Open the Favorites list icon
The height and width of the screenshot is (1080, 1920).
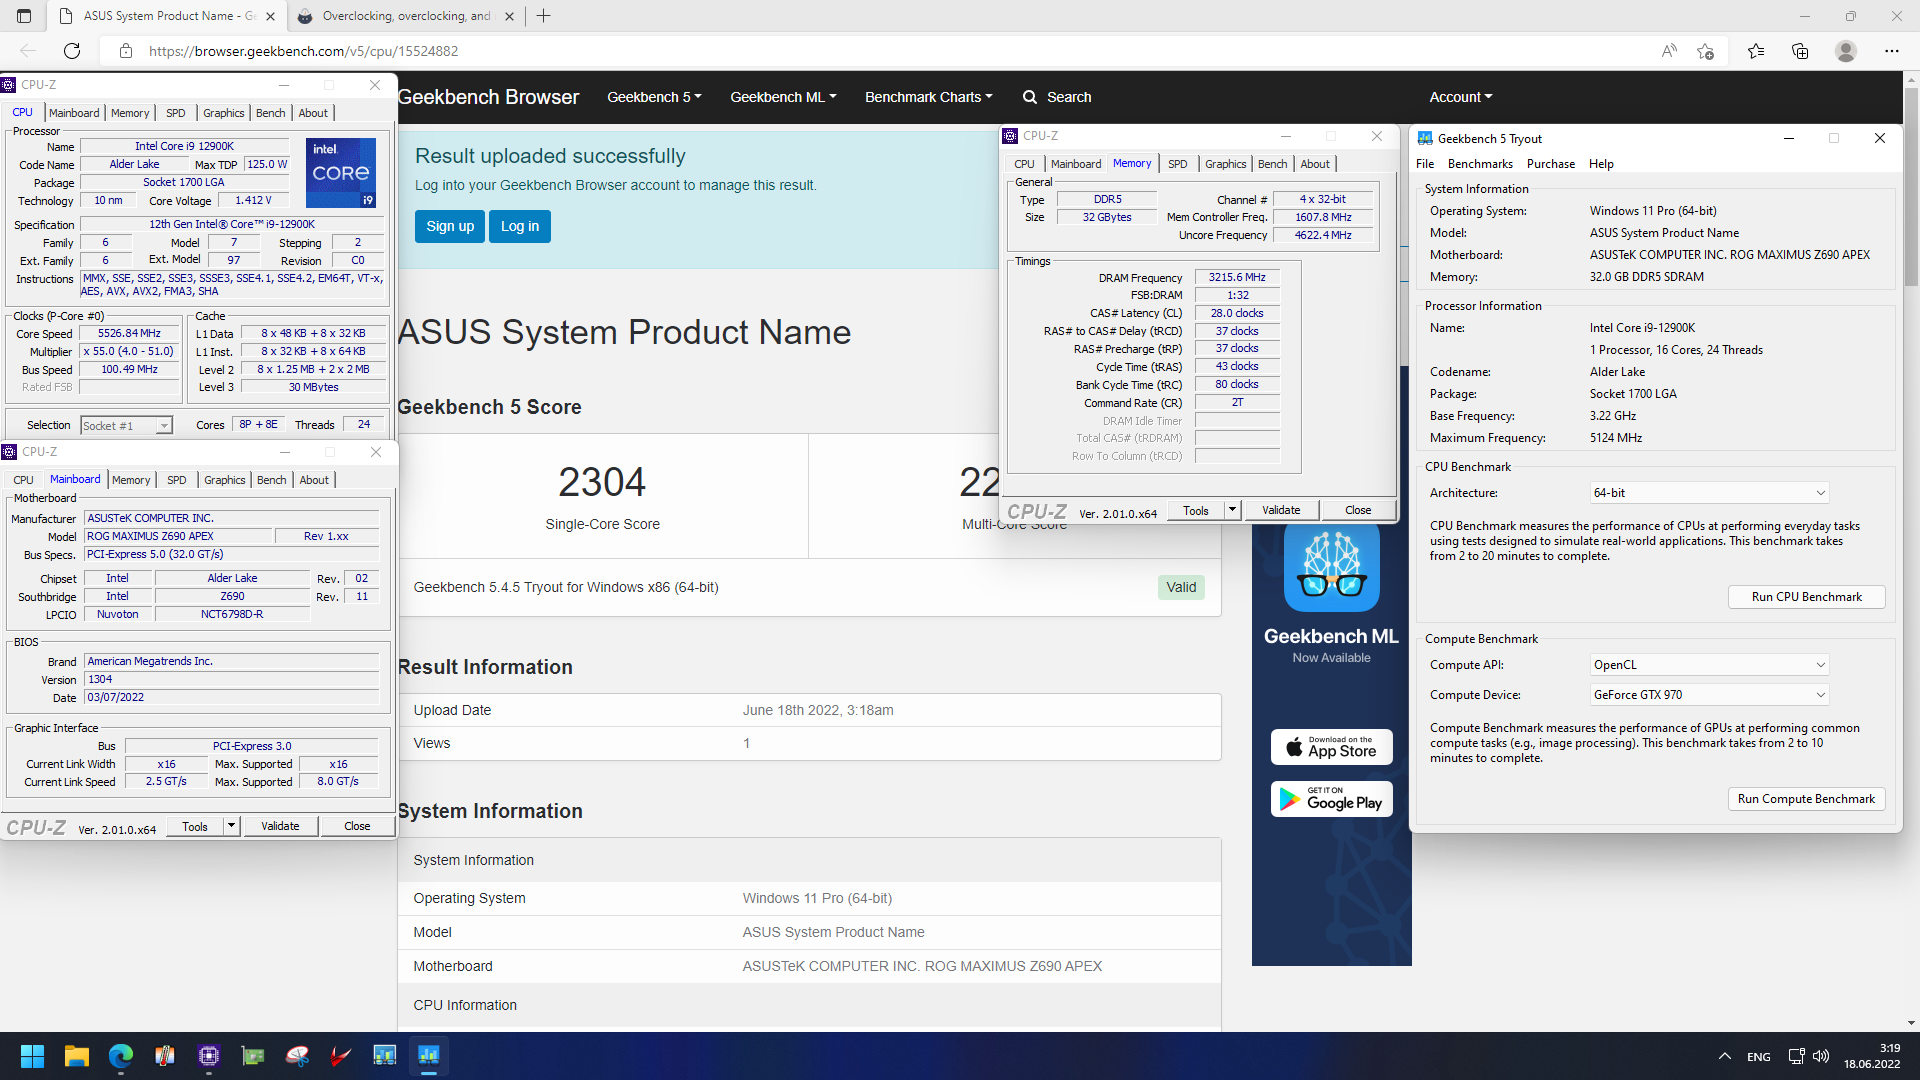pyautogui.click(x=1756, y=51)
